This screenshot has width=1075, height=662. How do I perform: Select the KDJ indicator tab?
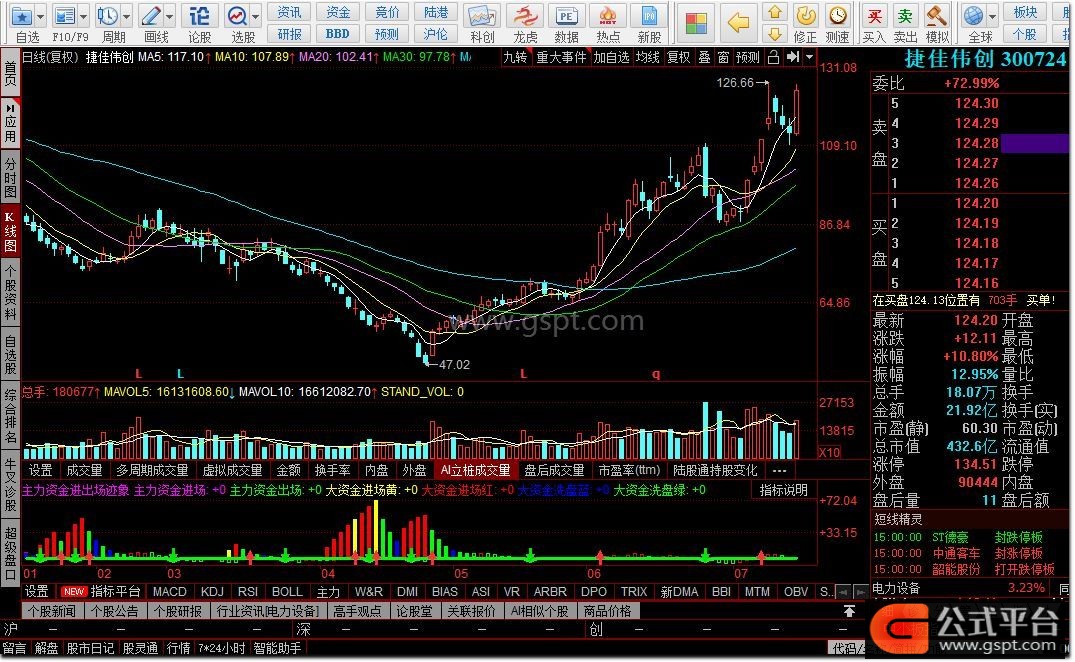point(213,592)
